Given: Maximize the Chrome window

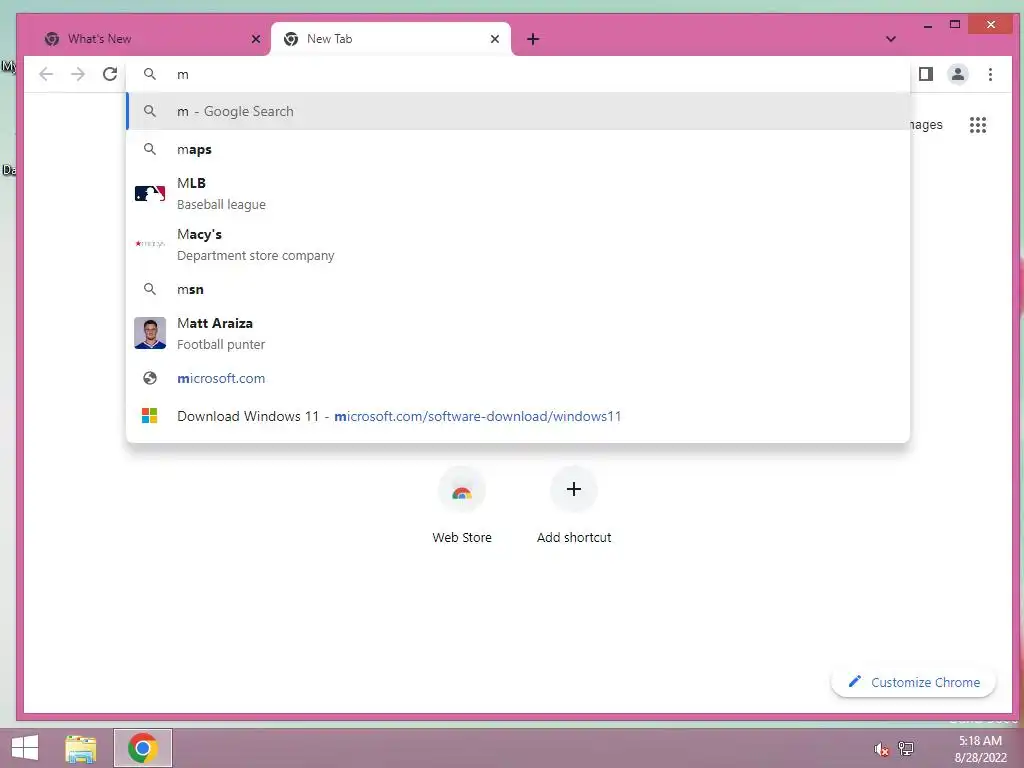Looking at the screenshot, I should click(x=955, y=24).
